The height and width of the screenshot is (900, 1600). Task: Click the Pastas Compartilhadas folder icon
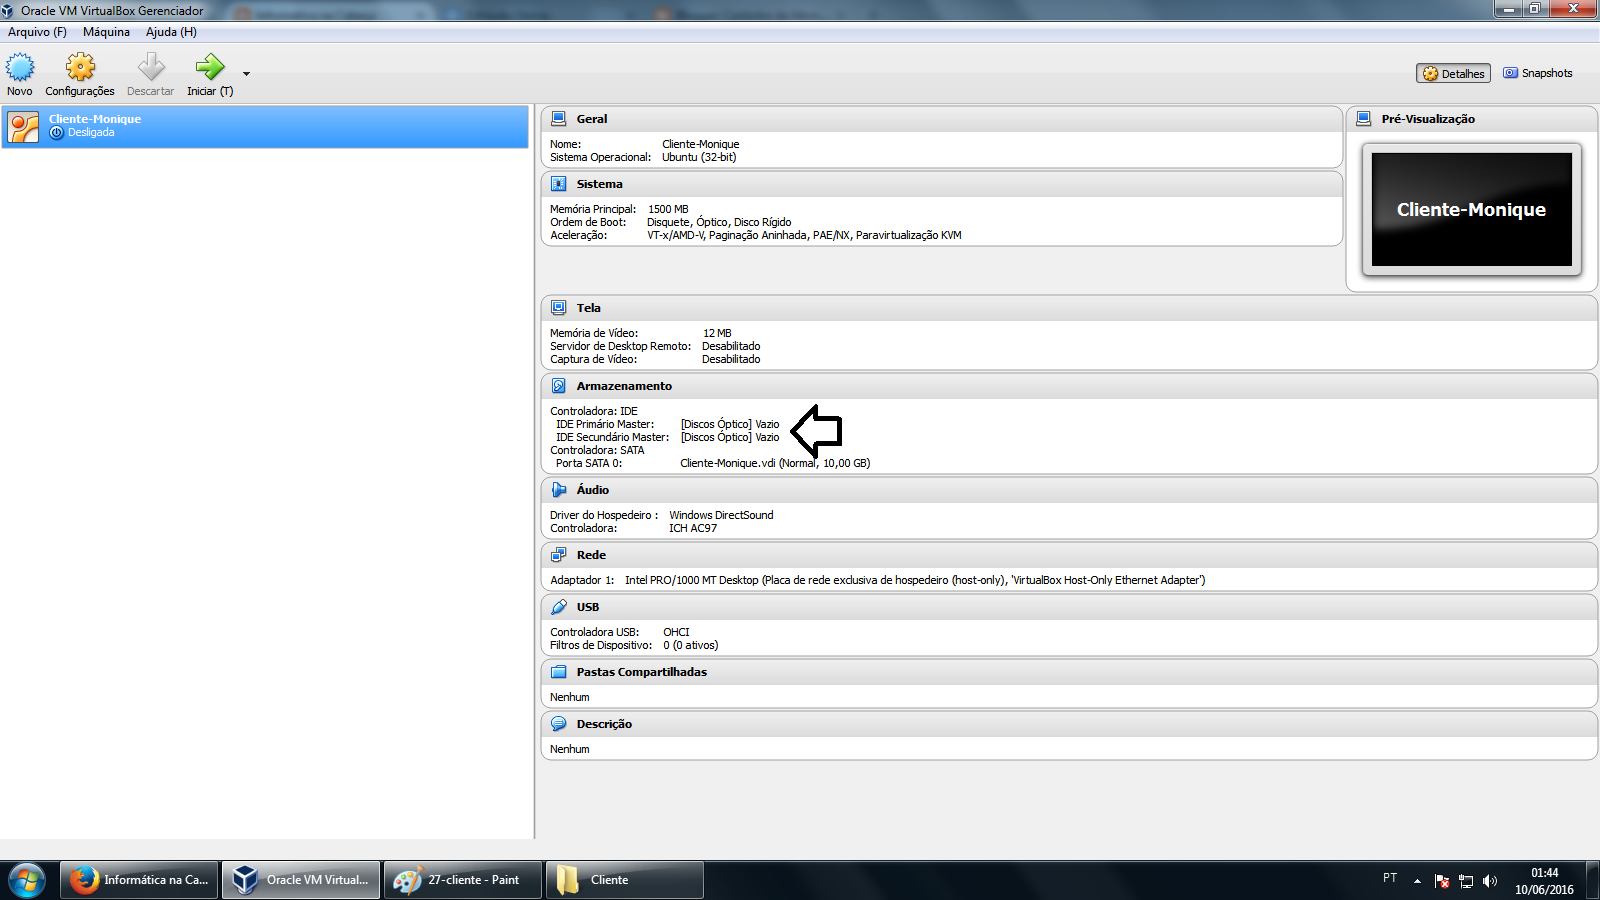coord(559,672)
